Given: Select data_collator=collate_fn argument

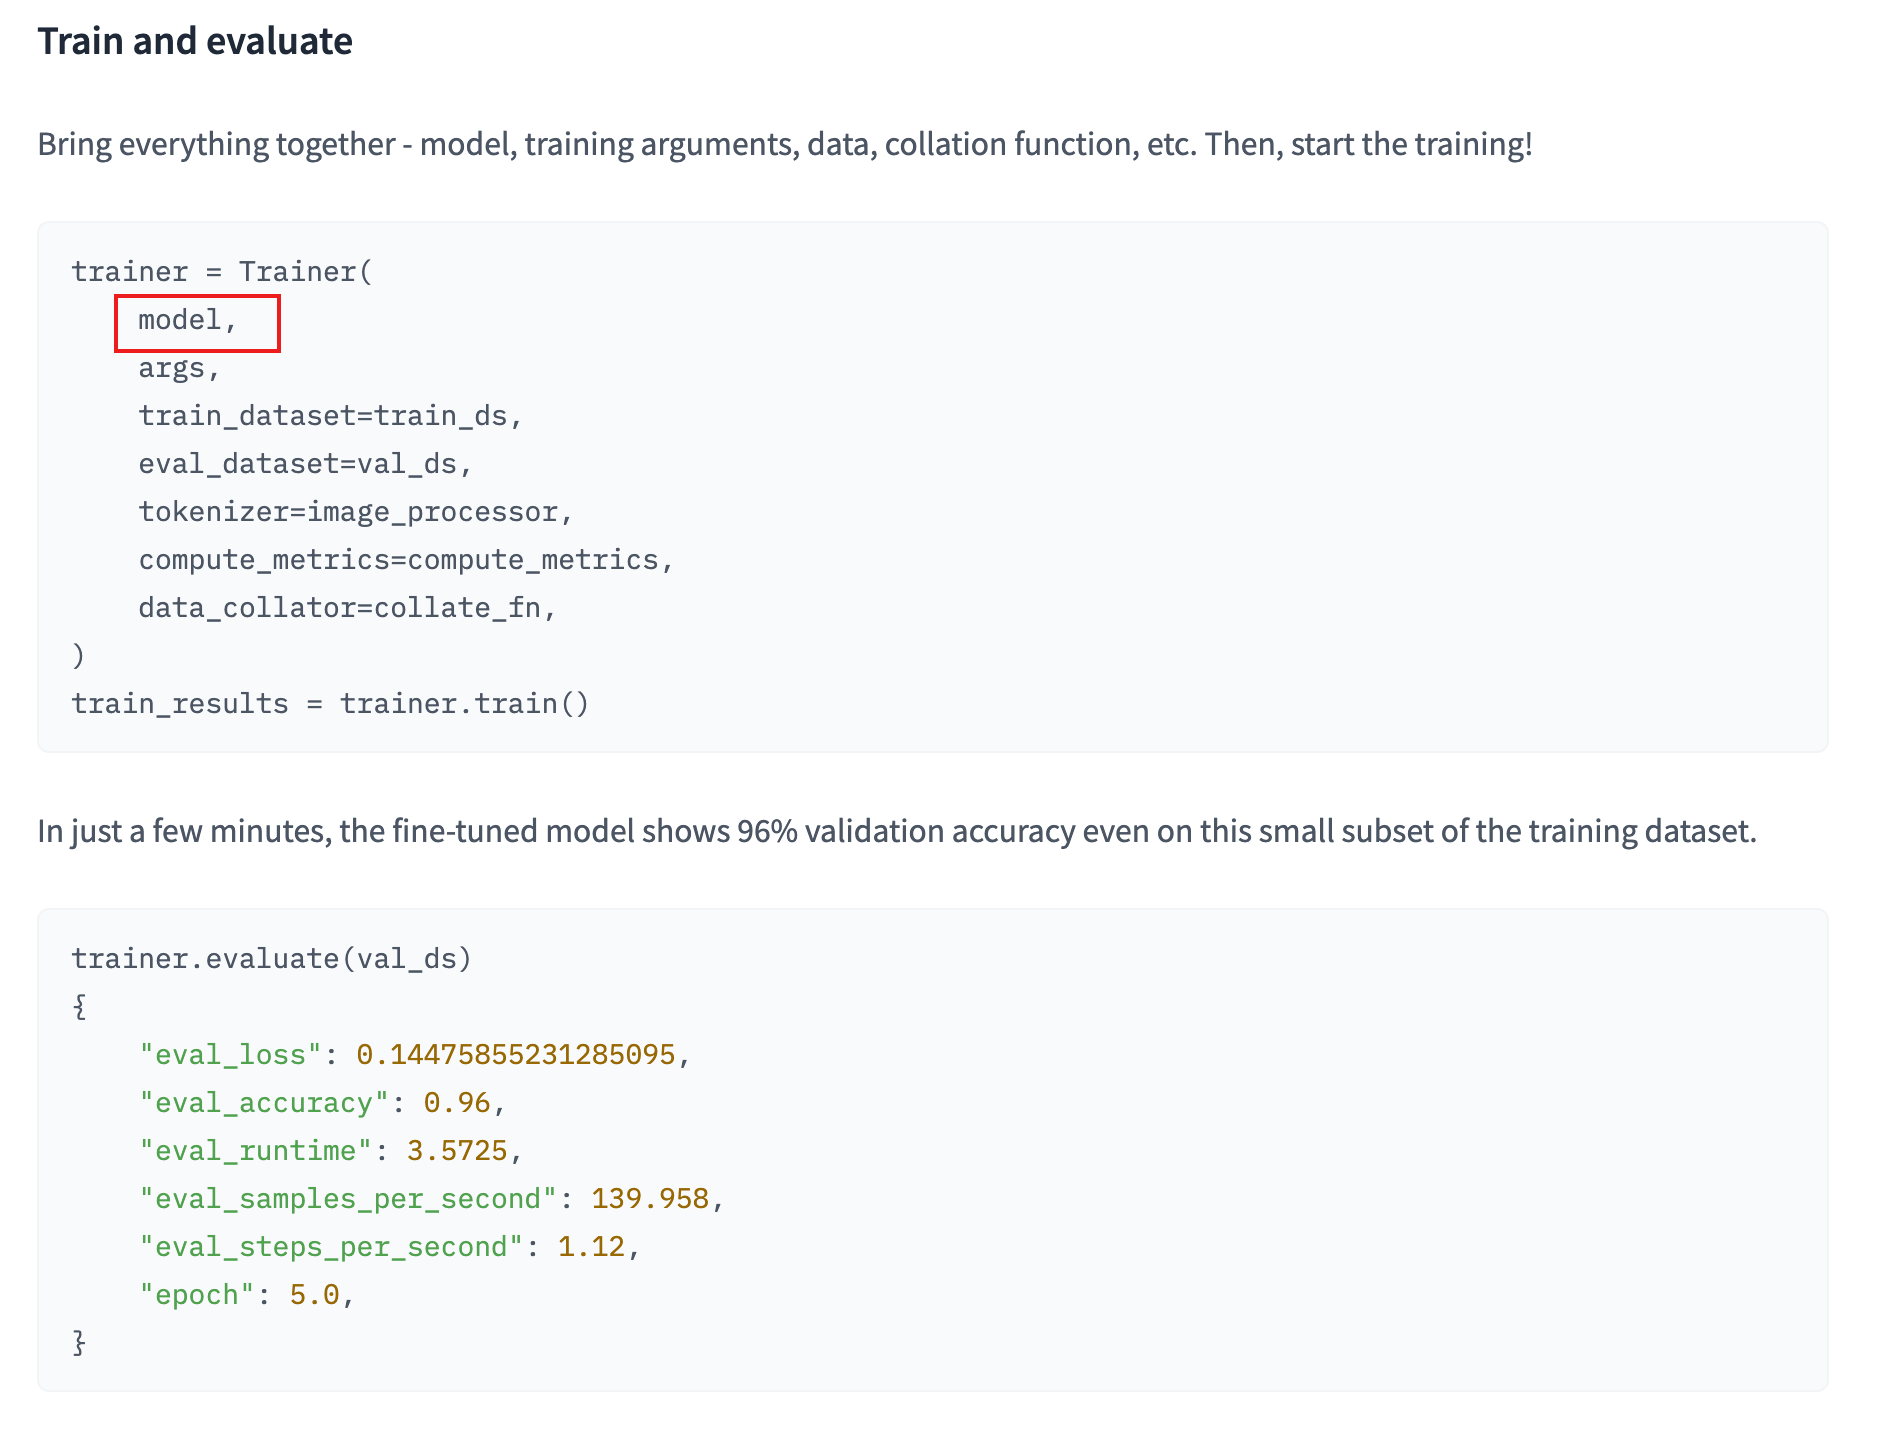Looking at the screenshot, I should pyautogui.click(x=345, y=607).
